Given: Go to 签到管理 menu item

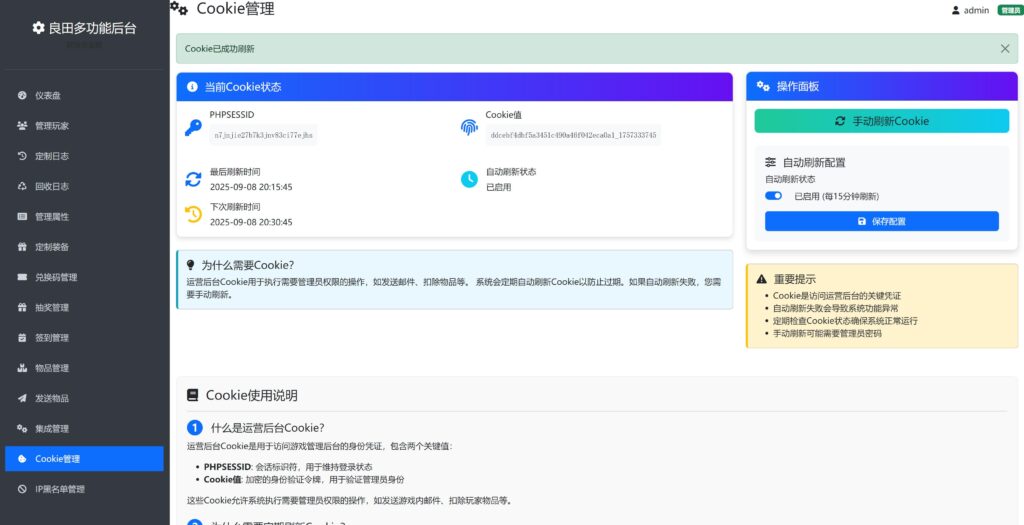Looking at the screenshot, I should point(52,338).
